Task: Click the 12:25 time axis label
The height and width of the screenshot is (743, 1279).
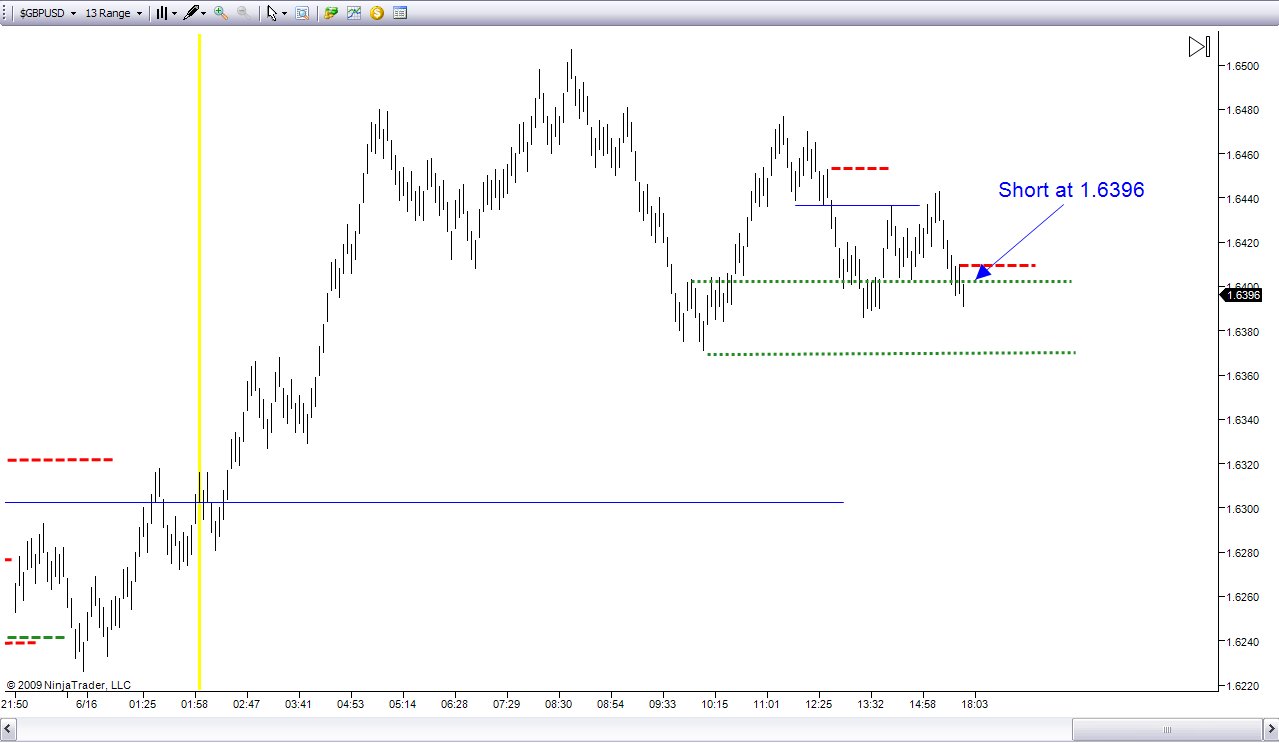Action: tap(819, 705)
